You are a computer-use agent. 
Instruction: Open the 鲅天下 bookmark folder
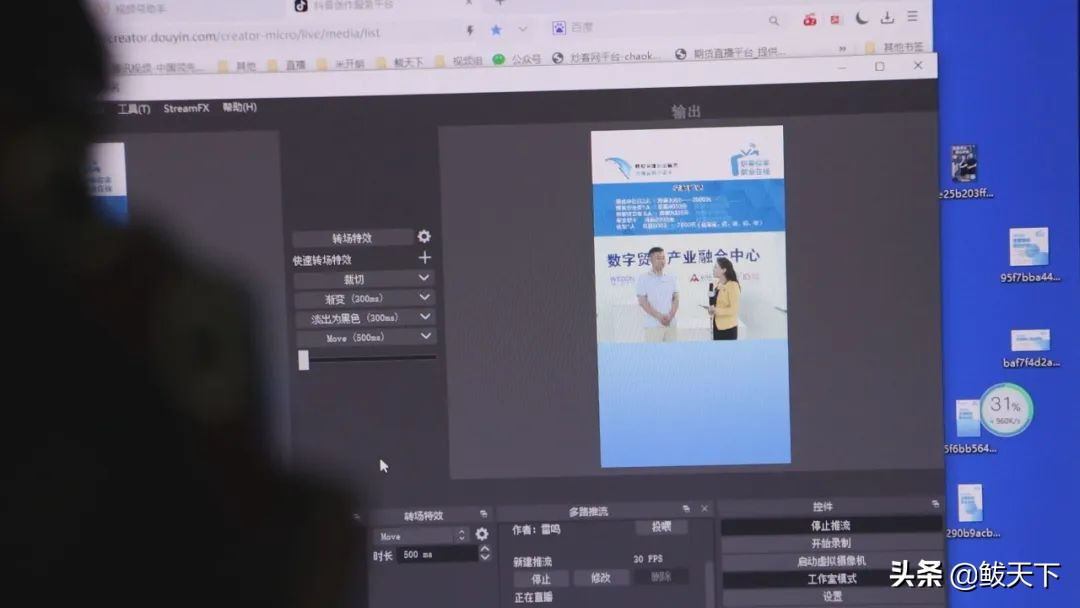click(x=400, y=63)
